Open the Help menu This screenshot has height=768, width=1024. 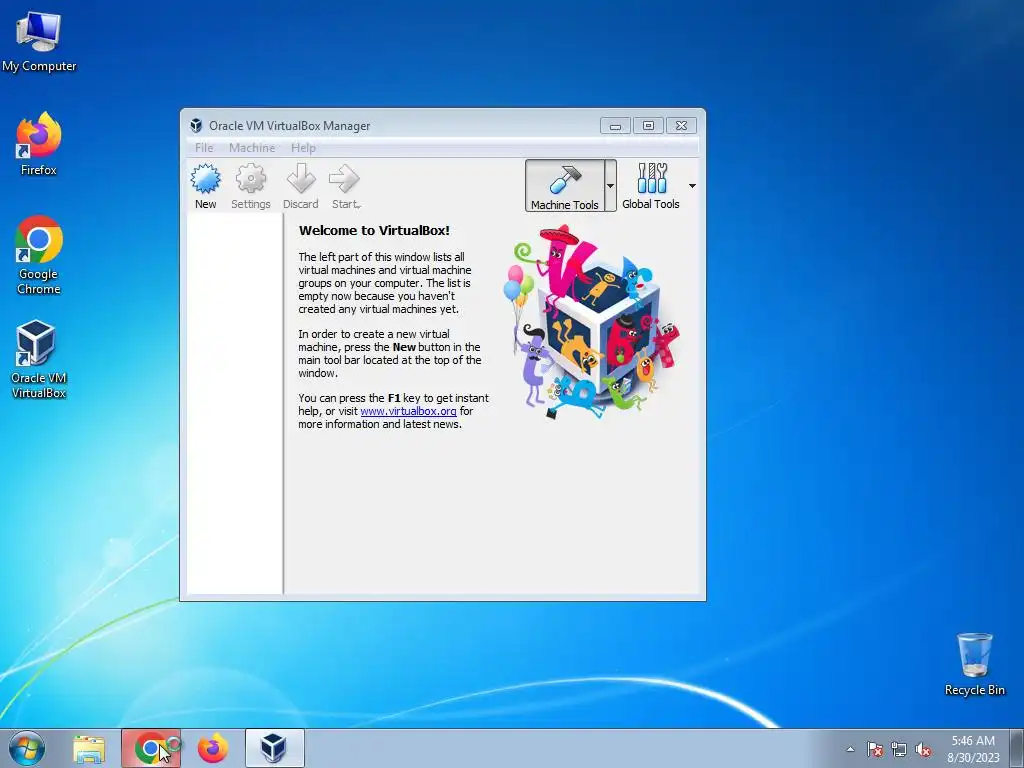[303, 148]
